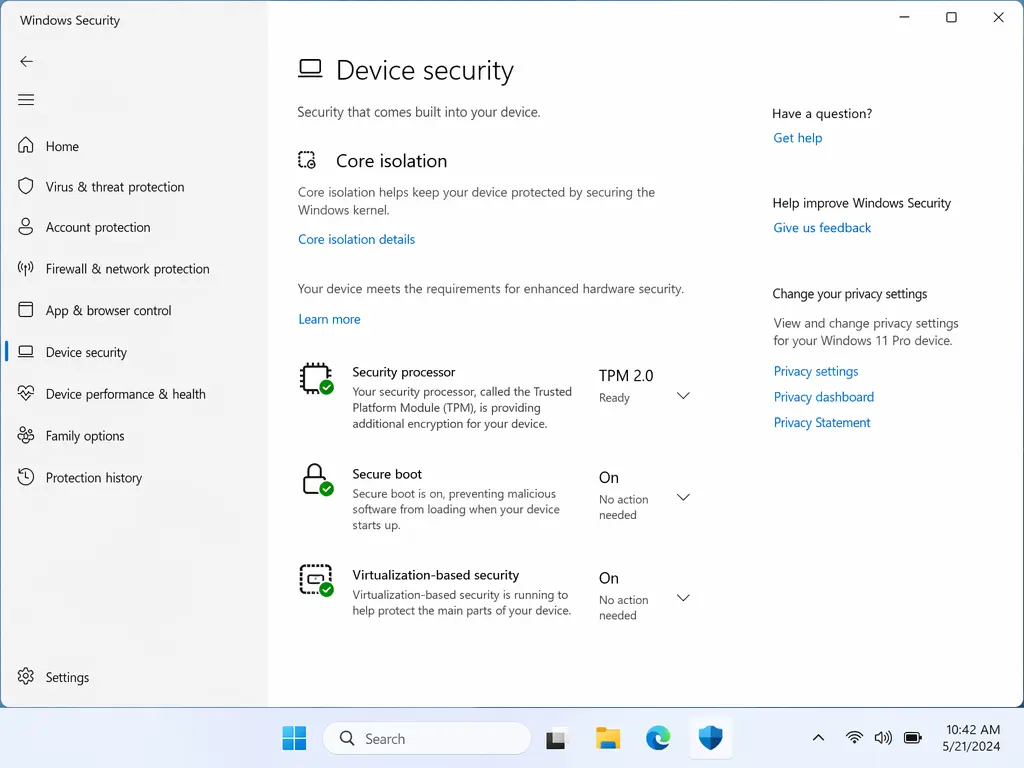Click the Family options people icon

tap(25, 435)
